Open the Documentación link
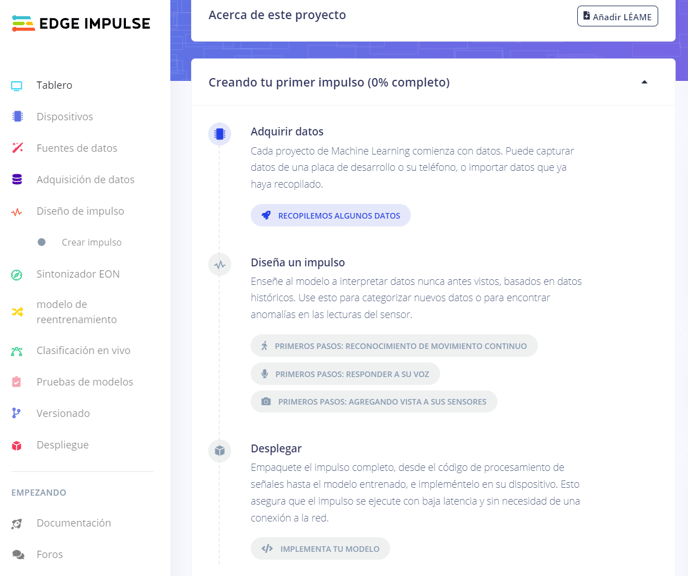Screen dimensions: 688x576 click(x=74, y=523)
